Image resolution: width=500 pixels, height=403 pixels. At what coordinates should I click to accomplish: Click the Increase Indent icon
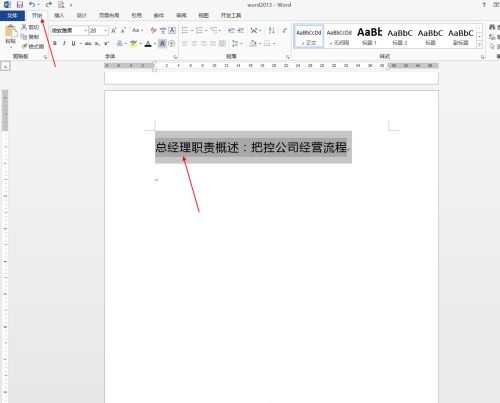(241, 31)
